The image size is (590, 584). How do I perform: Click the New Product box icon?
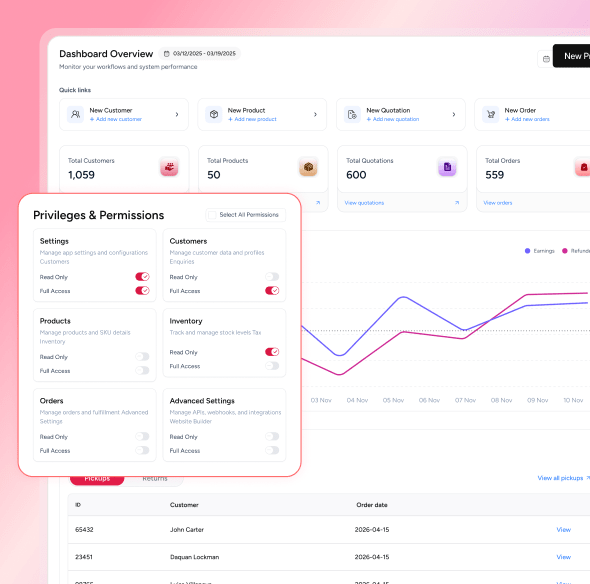[214, 114]
